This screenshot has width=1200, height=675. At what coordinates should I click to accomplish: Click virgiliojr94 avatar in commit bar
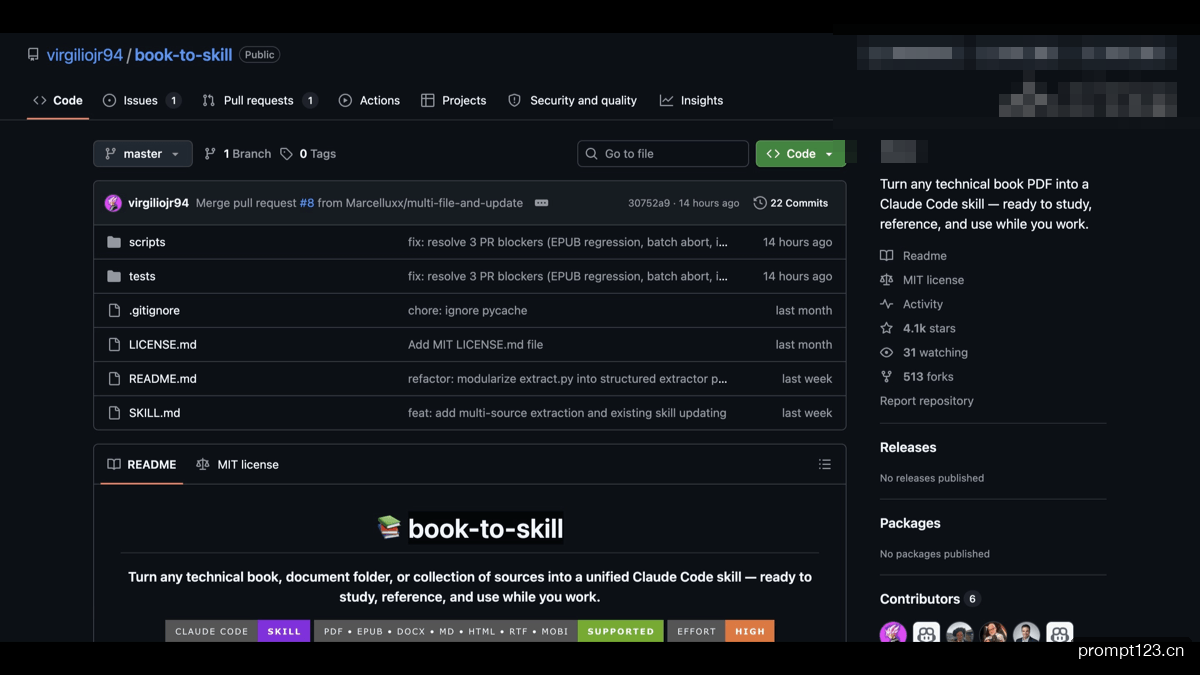113,203
